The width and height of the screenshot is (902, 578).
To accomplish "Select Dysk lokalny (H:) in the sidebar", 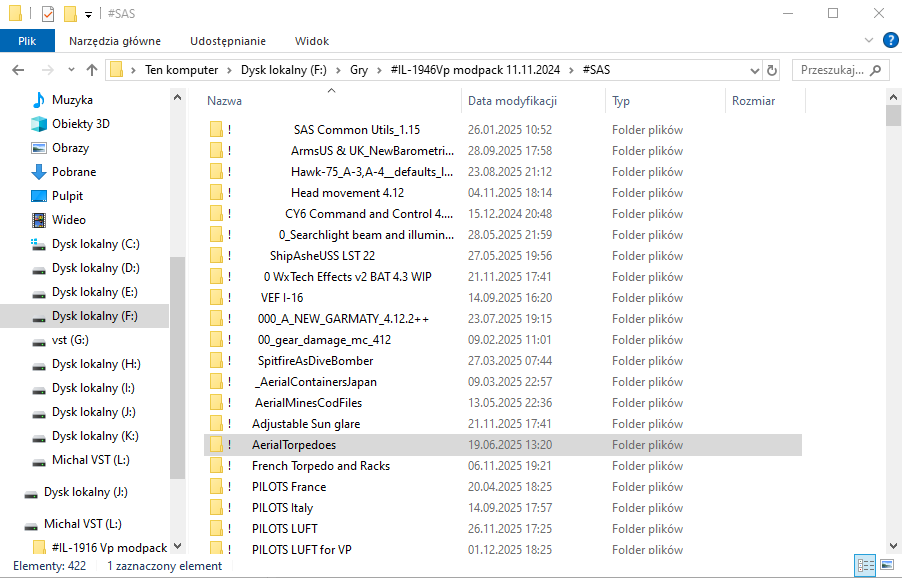I will click(x=96, y=364).
